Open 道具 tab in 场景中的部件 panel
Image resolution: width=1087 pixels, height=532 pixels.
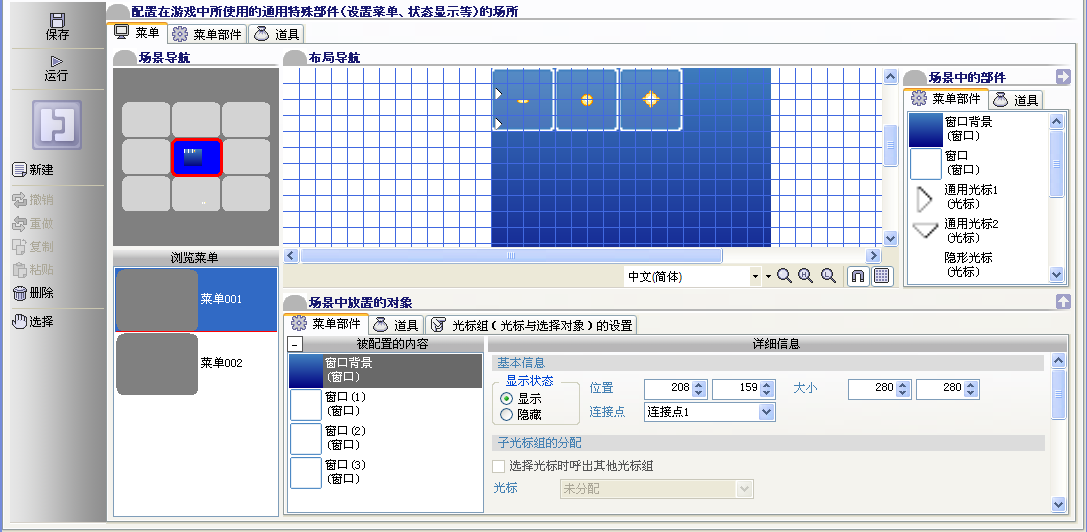coord(1016,100)
